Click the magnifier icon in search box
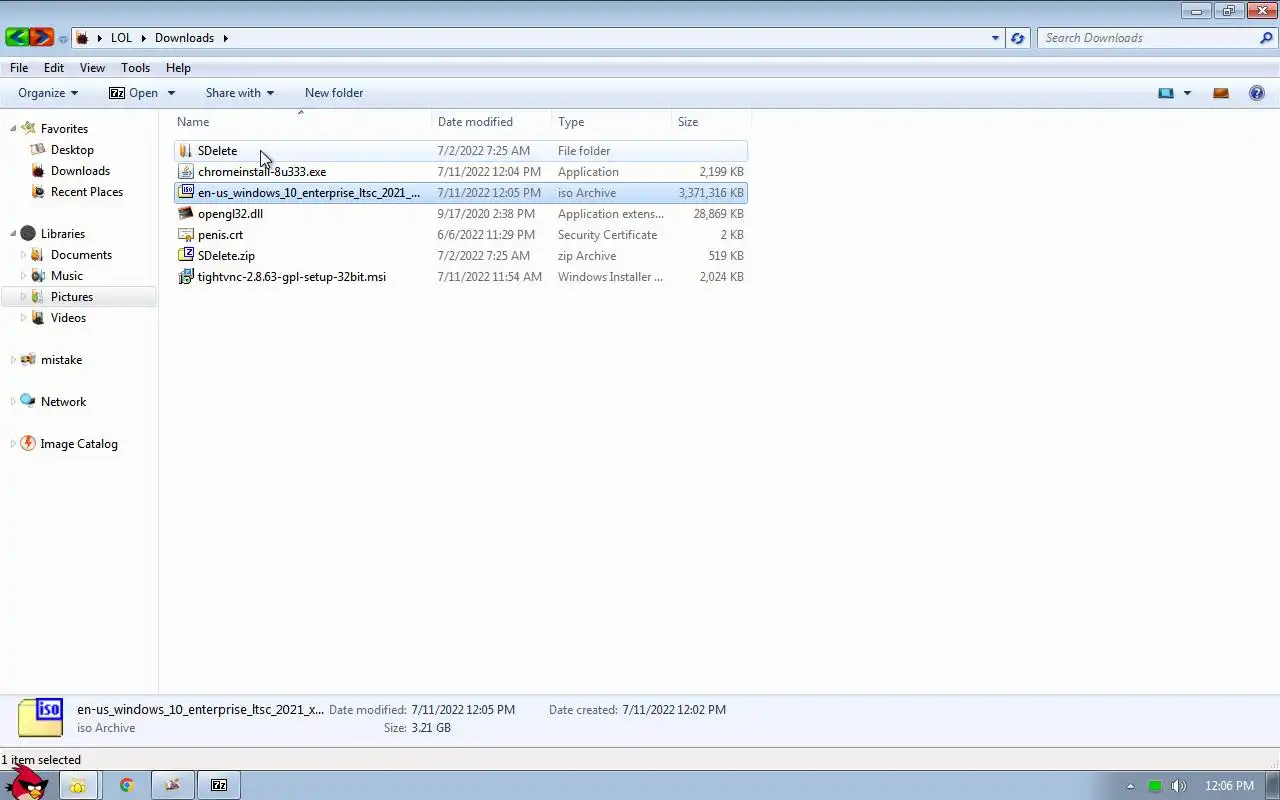Viewport: 1280px width, 800px height. pyautogui.click(x=1266, y=38)
